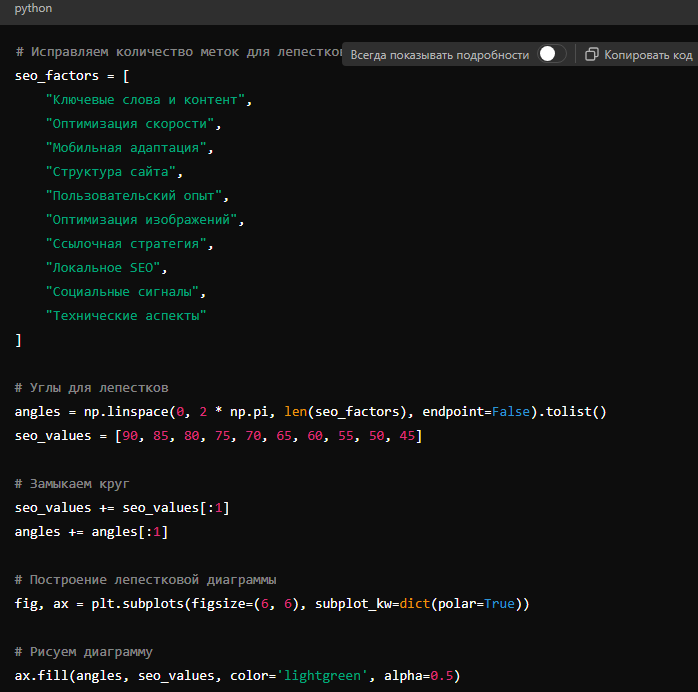Click the "Технические аспекты" string
698x692 pixels.
pyautogui.click(x=127, y=316)
